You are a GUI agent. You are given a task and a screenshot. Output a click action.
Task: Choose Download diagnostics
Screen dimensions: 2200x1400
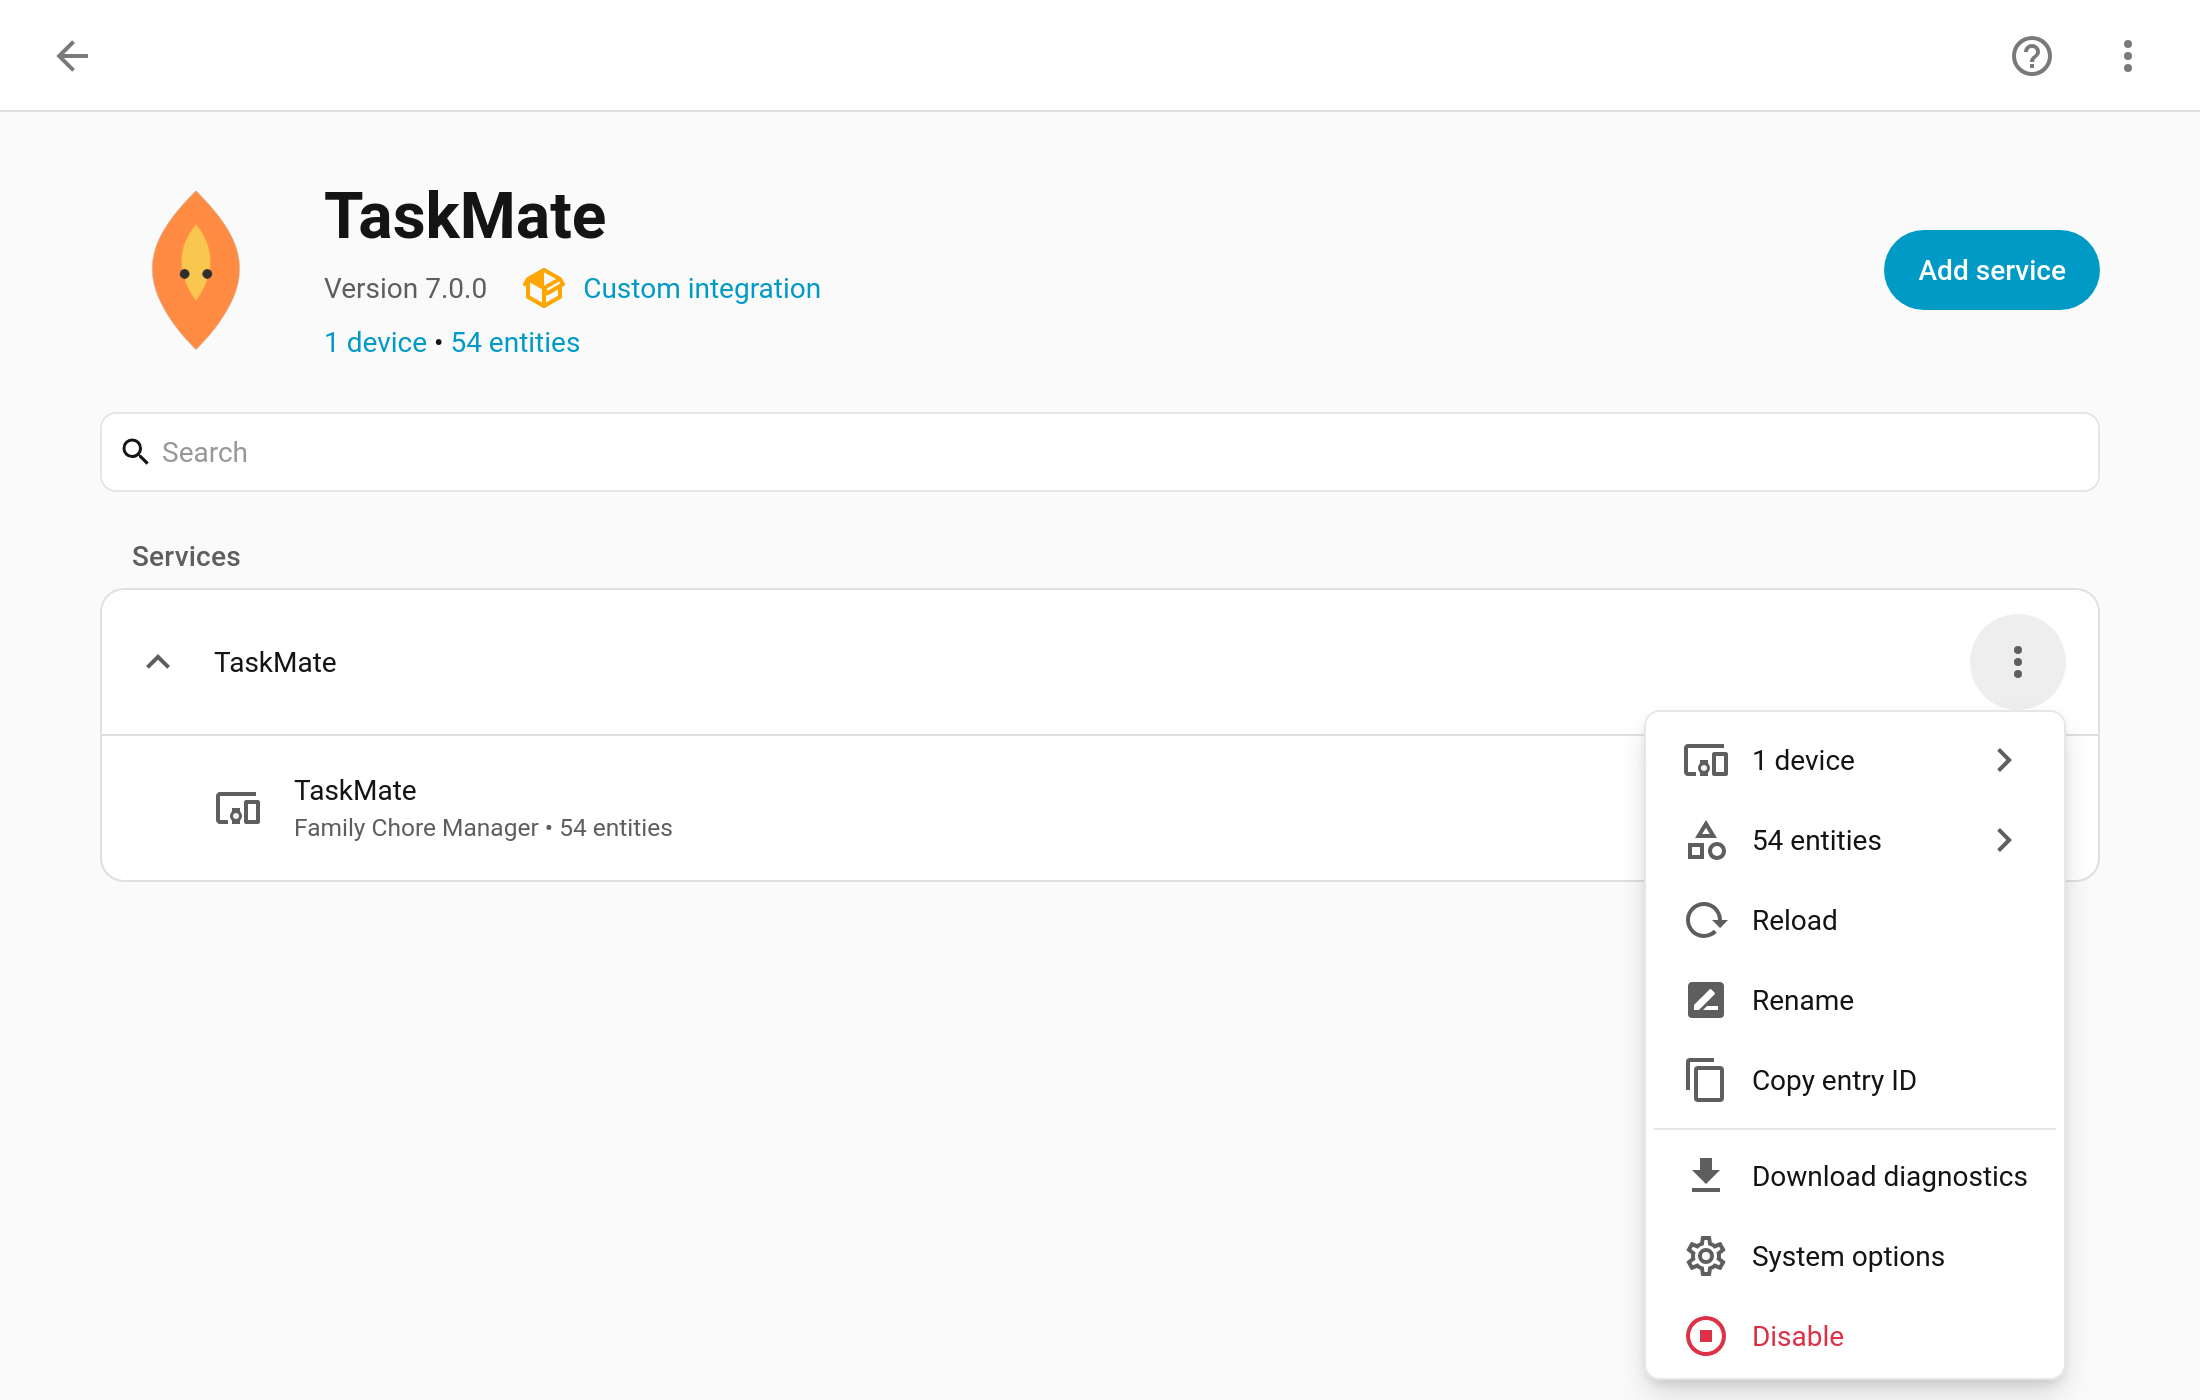[1855, 1176]
